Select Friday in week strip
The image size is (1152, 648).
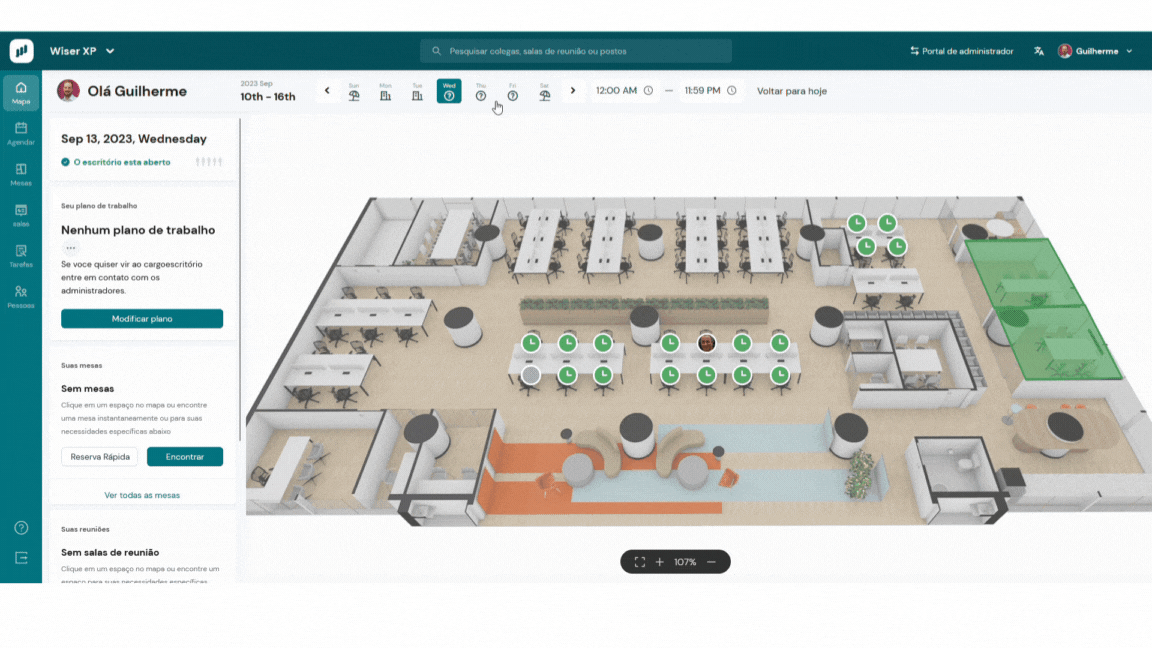pyautogui.click(x=512, y=92)
